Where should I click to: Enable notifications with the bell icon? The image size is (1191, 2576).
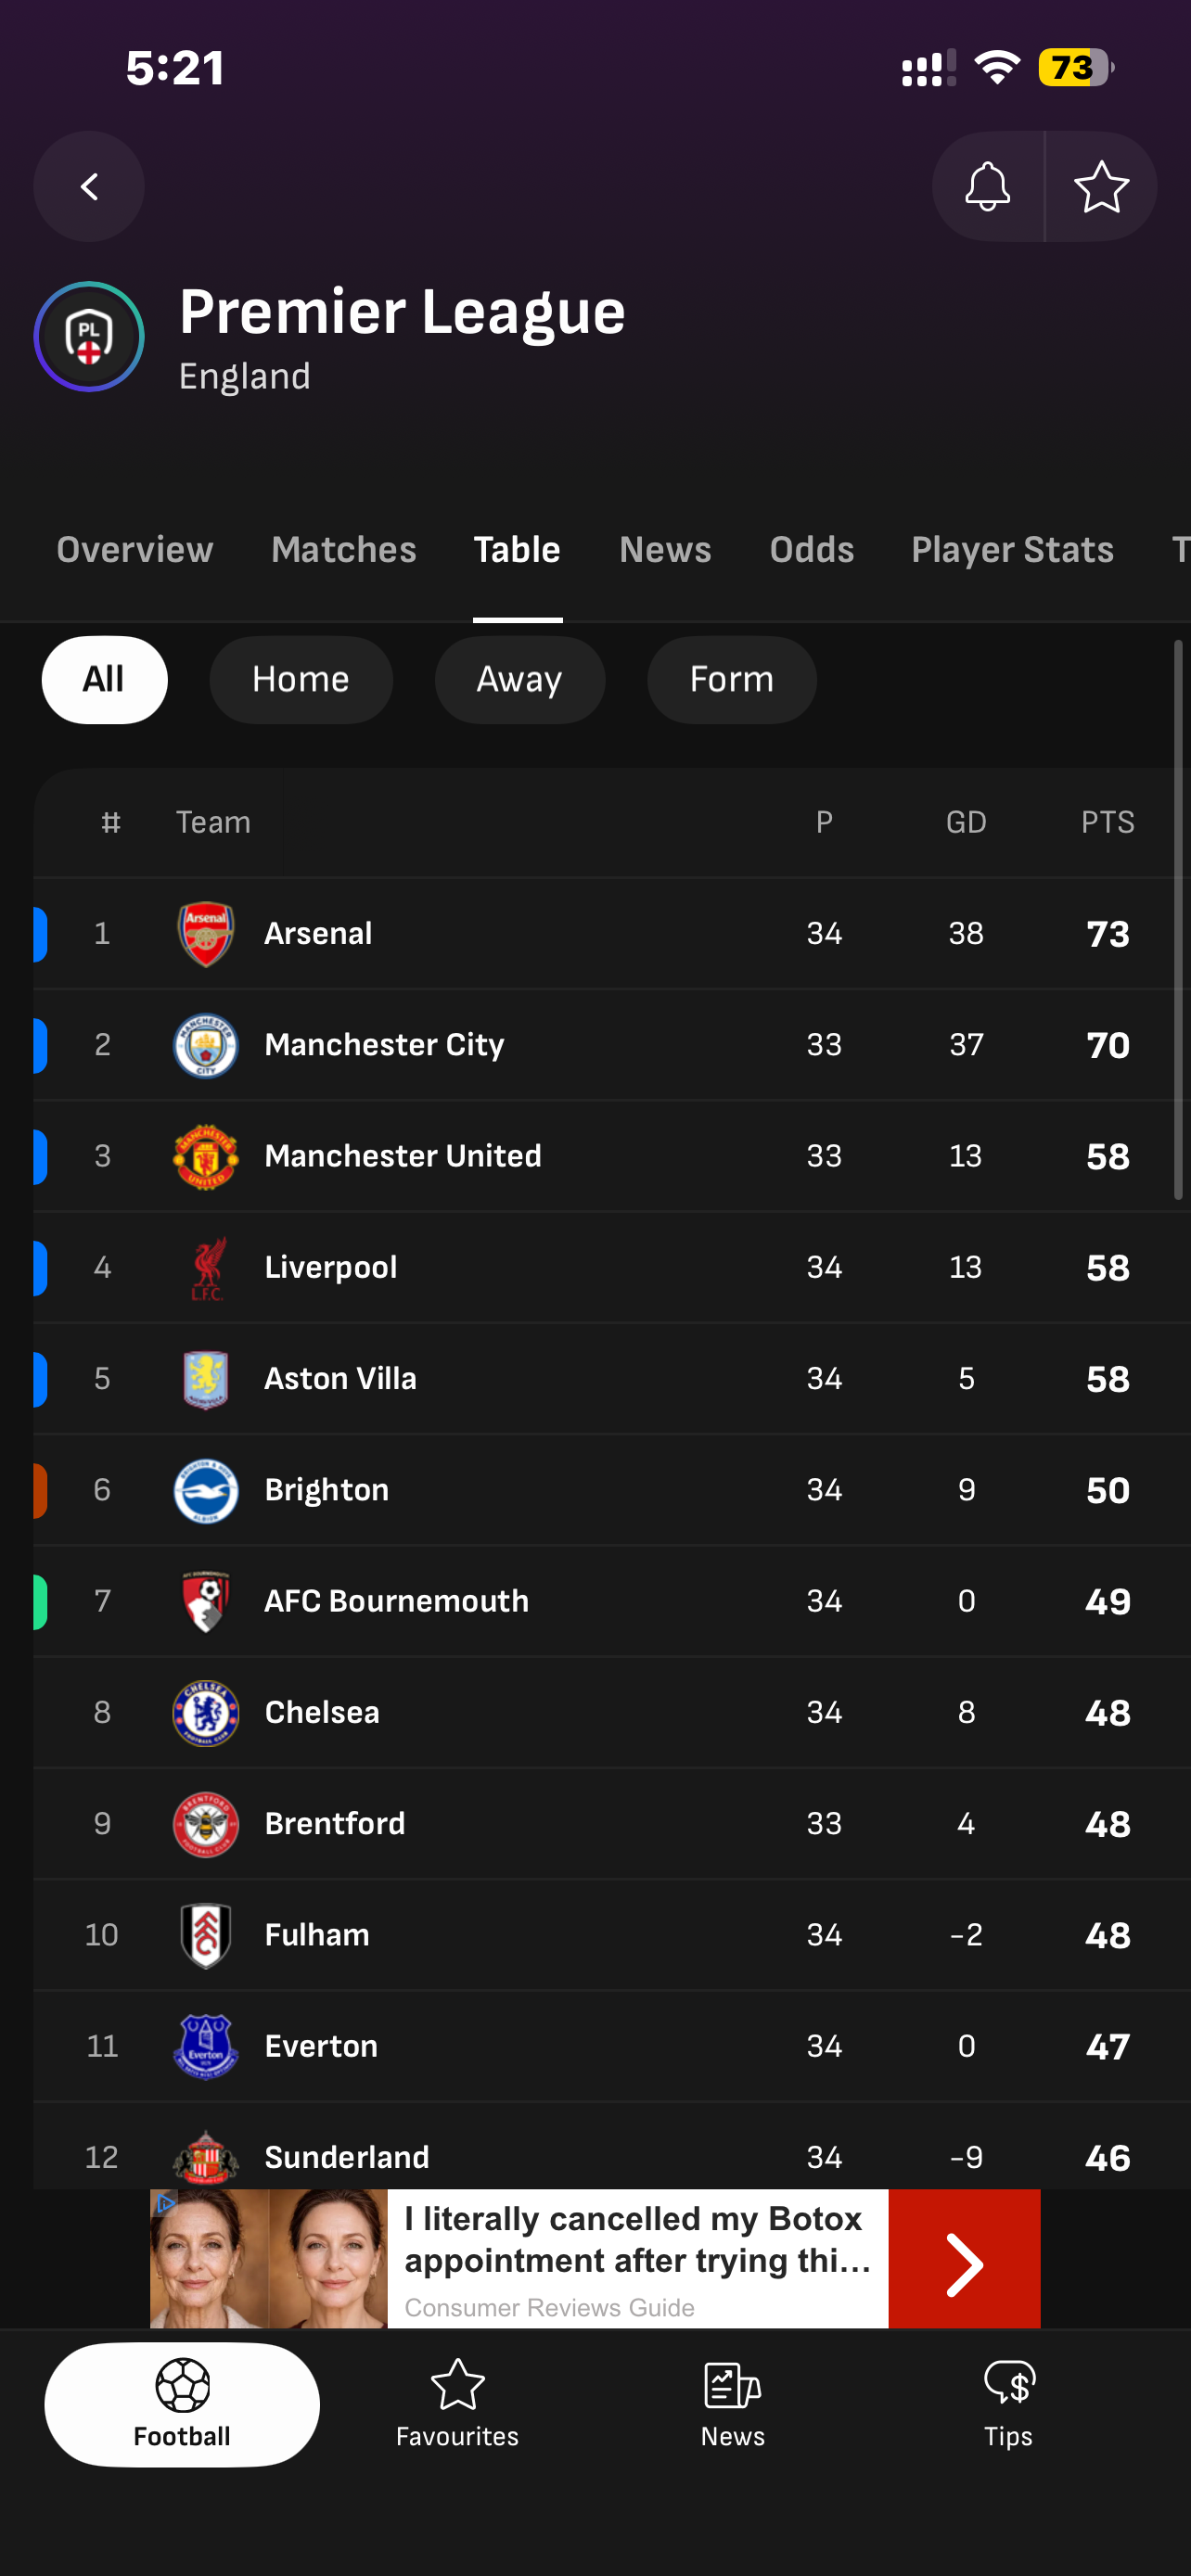pos(987,186)
